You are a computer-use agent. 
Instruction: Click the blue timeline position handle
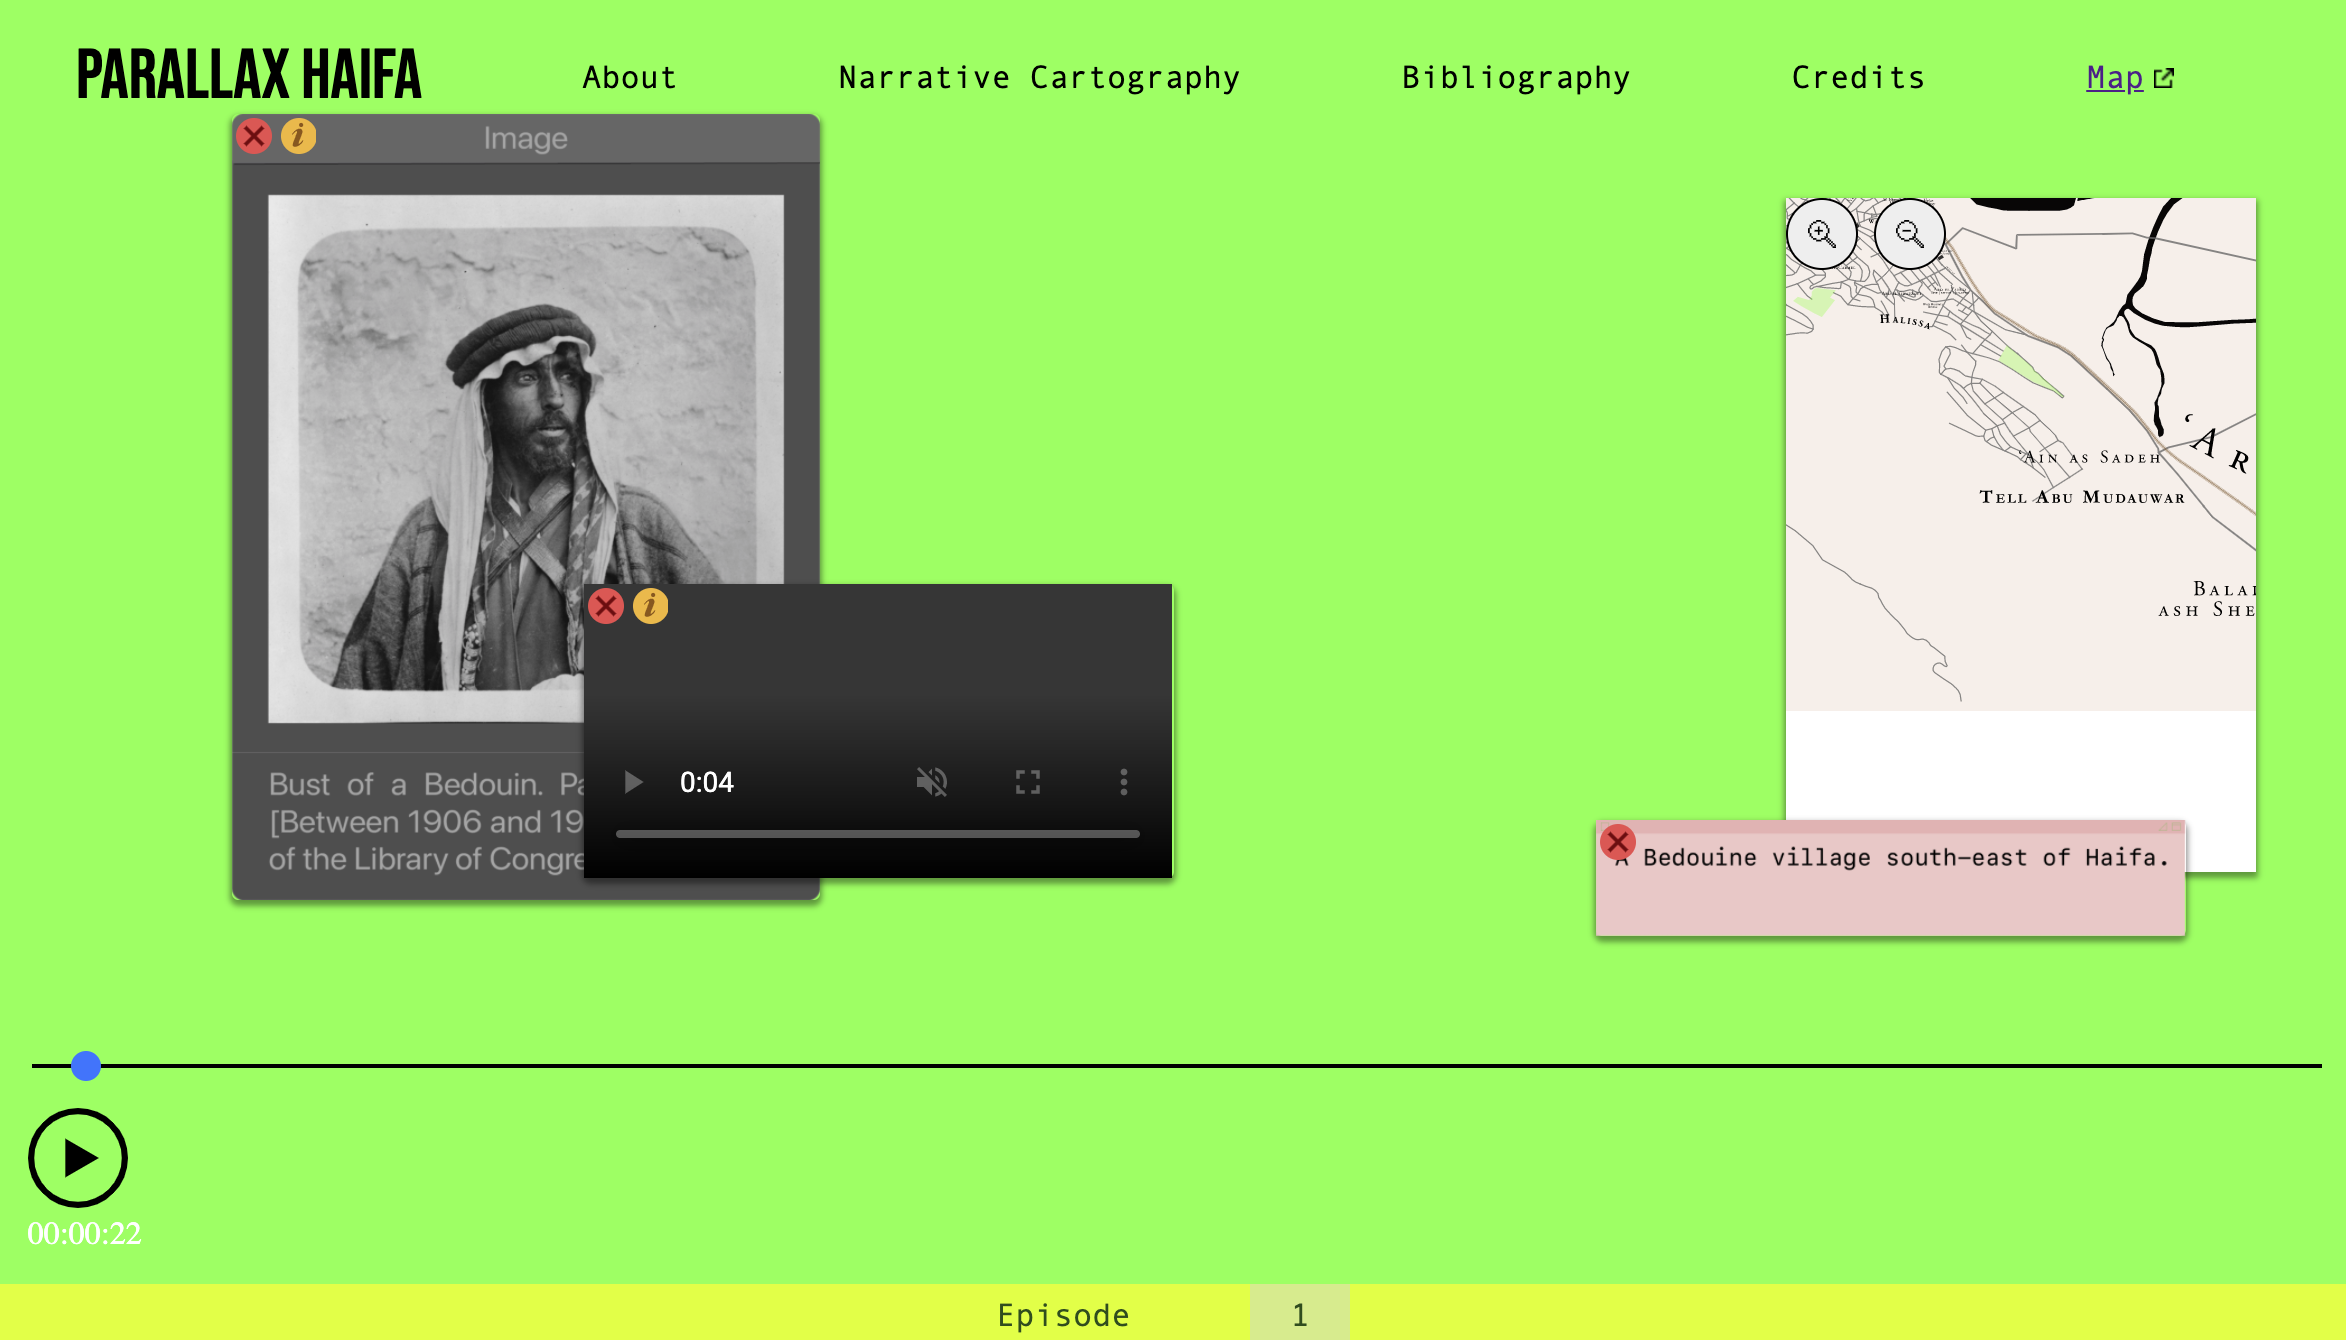click(86, 1066)
